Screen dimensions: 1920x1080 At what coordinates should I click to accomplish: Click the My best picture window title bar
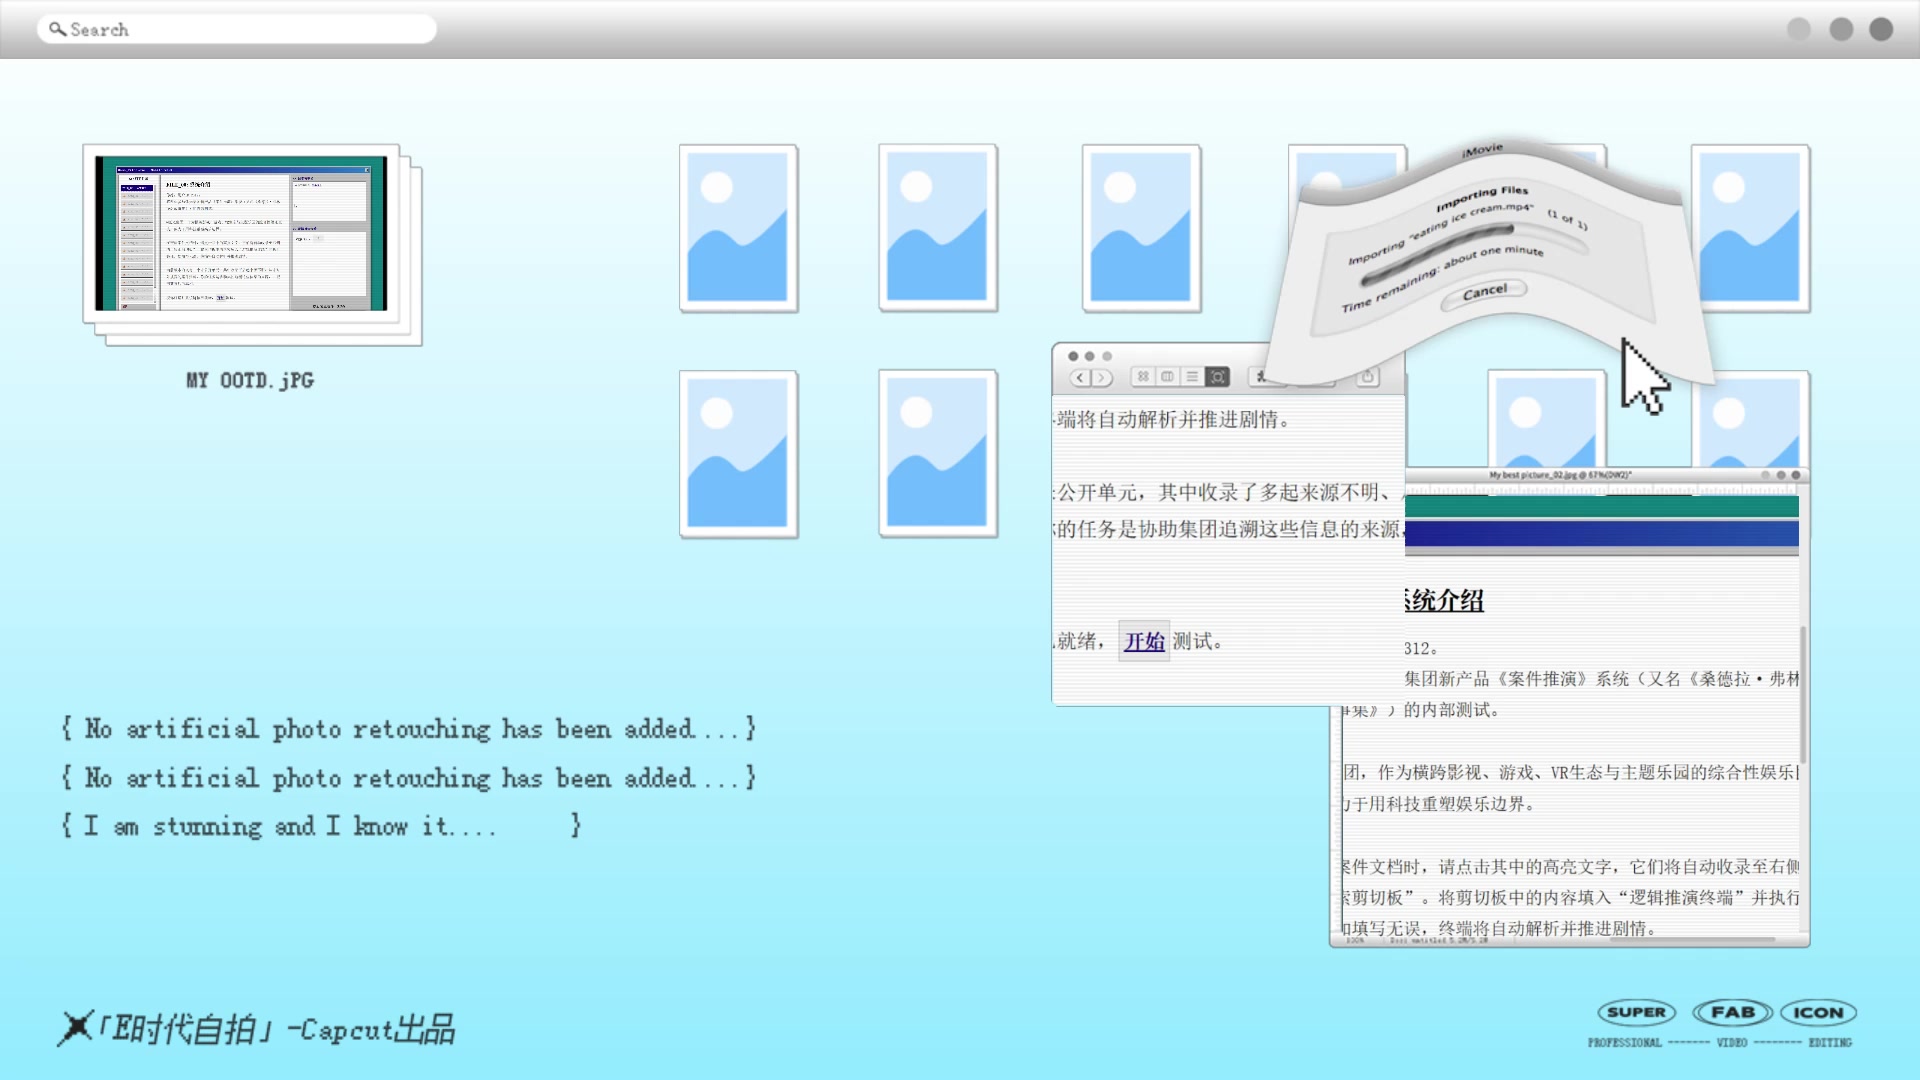coord(1560,475)
